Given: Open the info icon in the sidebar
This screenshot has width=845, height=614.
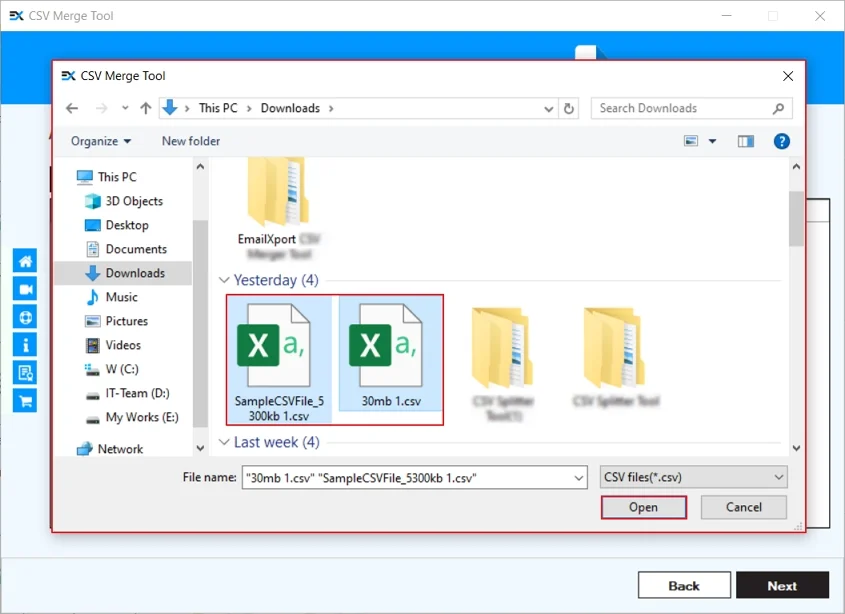Looking at the screenshot, I should point(24,345).
